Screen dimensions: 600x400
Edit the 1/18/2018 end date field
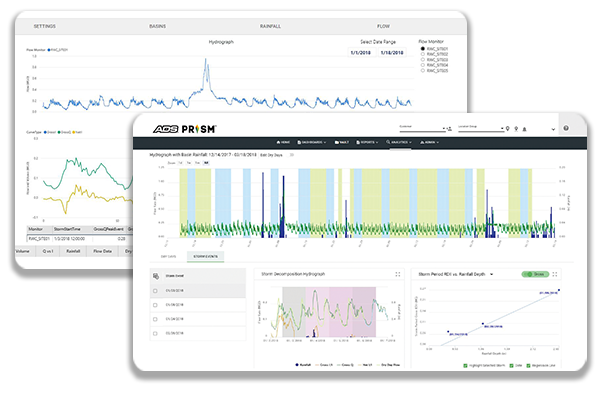(392, 52)
